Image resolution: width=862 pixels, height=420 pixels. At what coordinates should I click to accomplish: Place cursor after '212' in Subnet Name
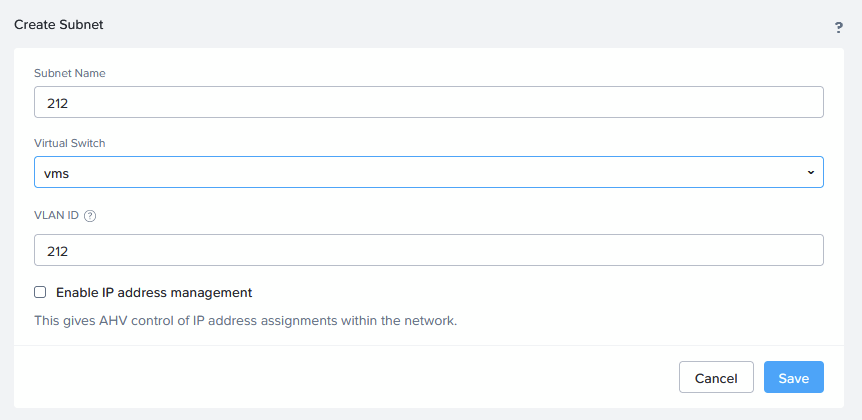pos(69,102)
